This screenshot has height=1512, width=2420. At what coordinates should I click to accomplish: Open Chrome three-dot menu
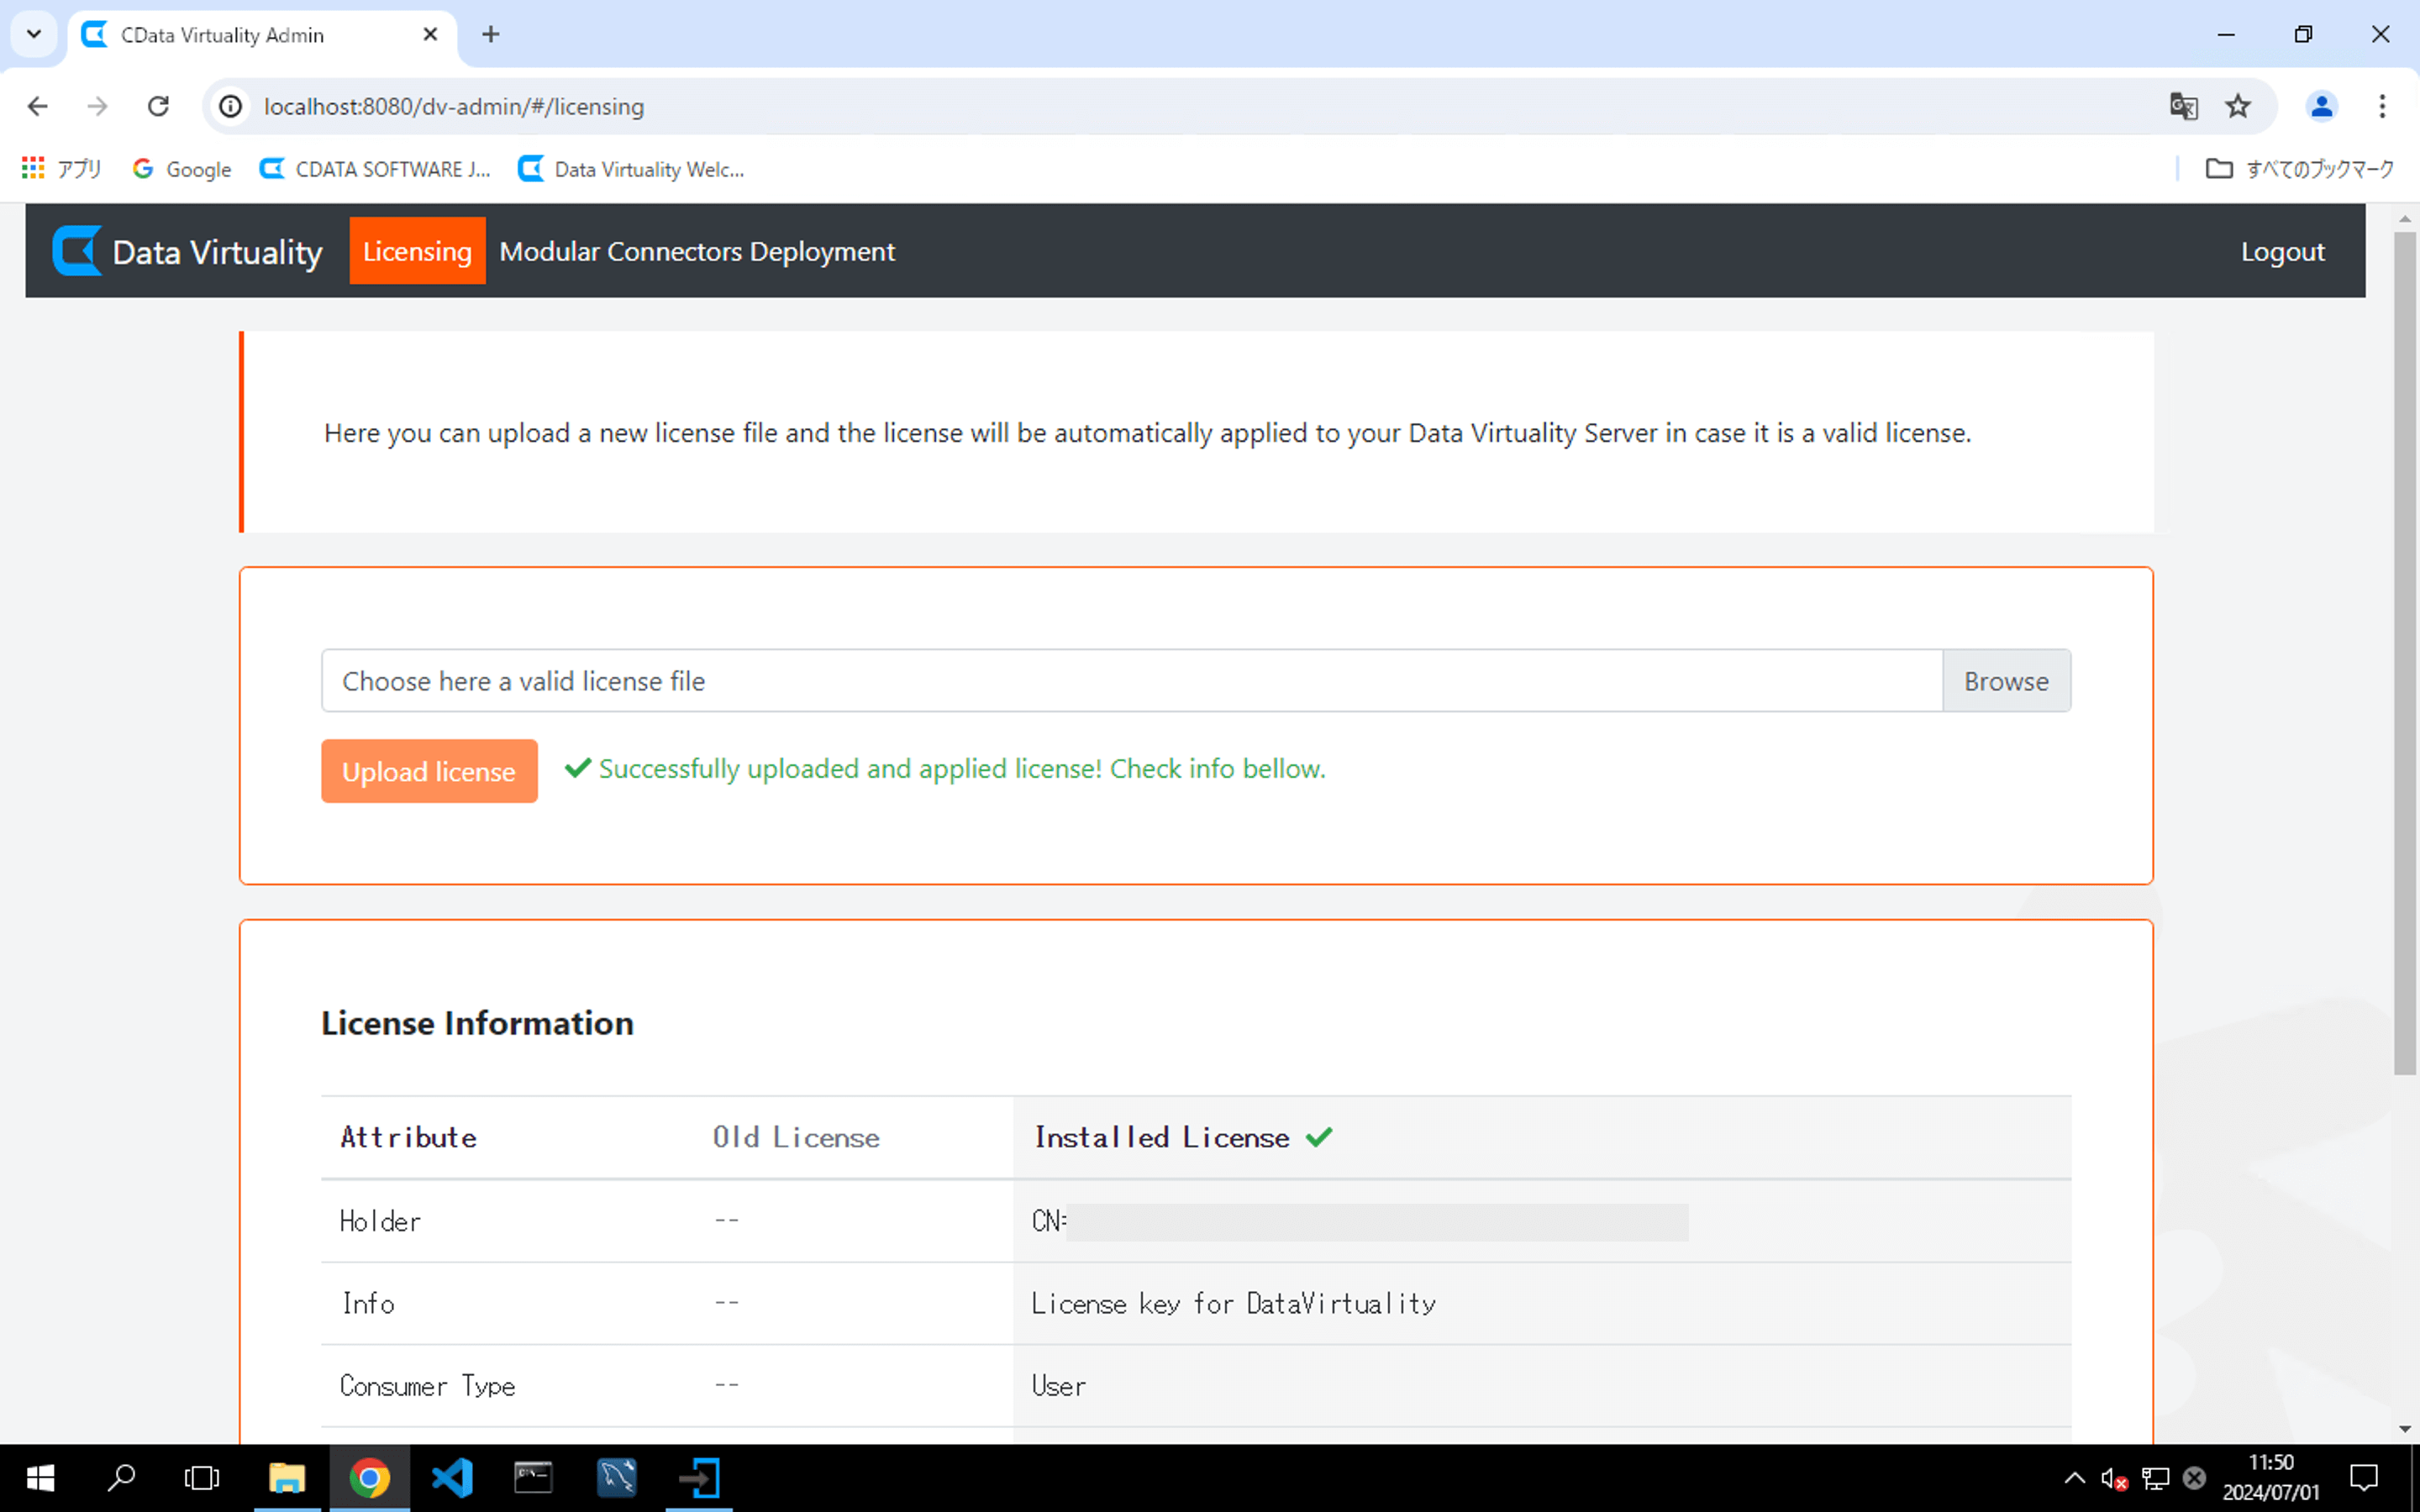tap(2382, 106)
